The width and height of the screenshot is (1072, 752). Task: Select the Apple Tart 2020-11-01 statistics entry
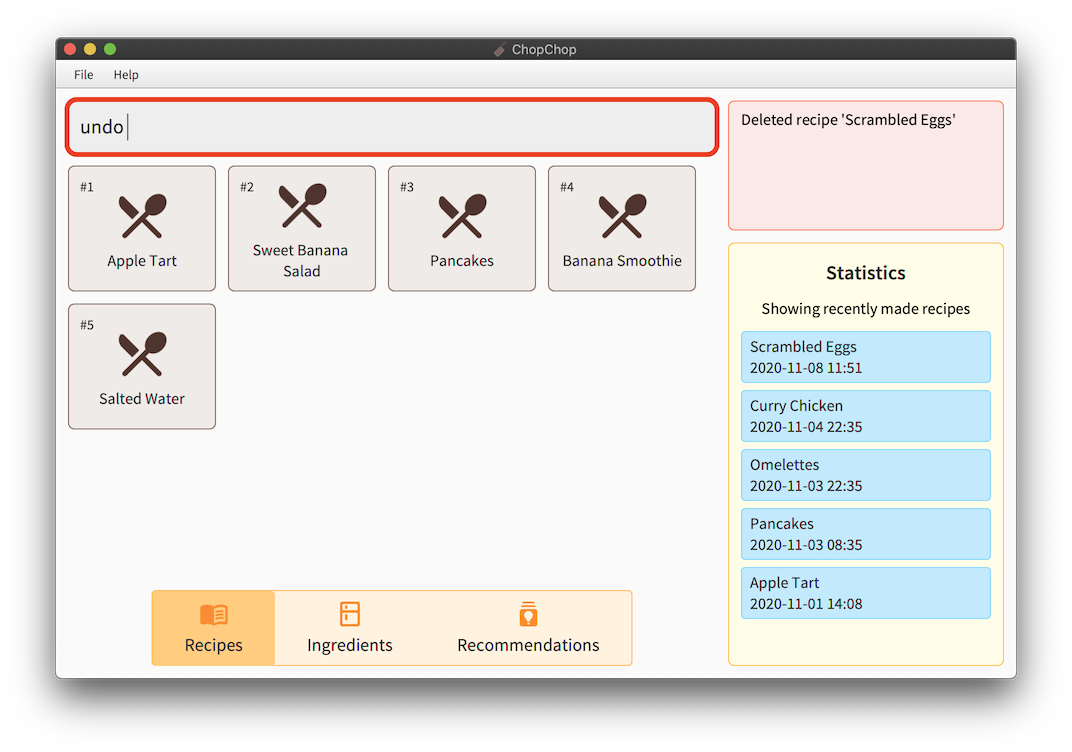tap(866, 593)
